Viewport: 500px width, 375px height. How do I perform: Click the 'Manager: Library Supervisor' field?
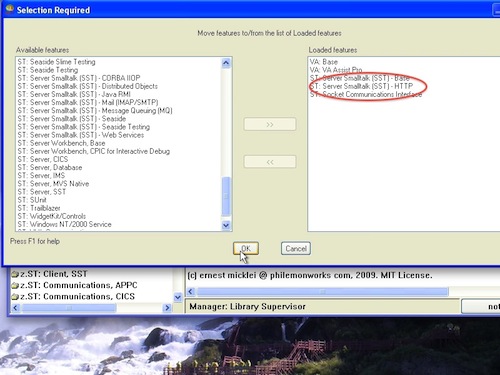[x=323, y=307]
